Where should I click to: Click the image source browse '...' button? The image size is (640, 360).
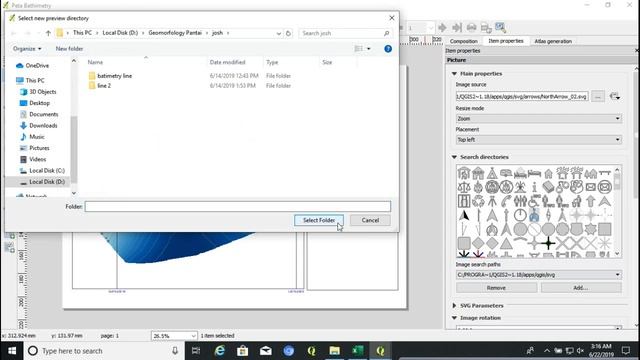coord(598,97)
